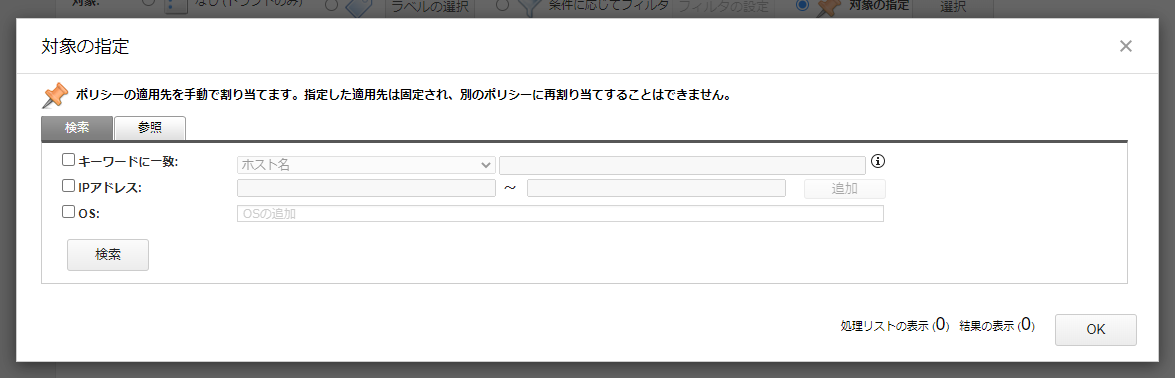
Task: Open 結果の表示 link
Action: [997, 326]
